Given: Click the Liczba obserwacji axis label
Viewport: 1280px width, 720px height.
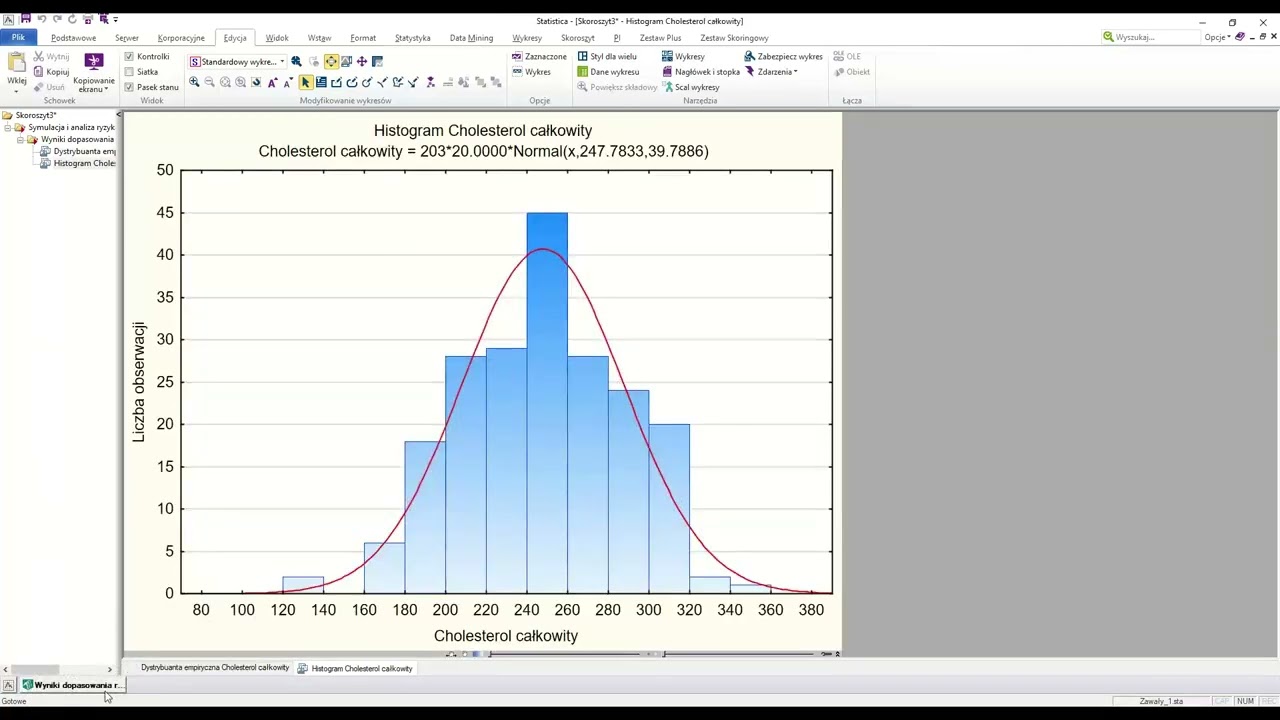Looking at the screenshot, I should (x=139, y=382).
